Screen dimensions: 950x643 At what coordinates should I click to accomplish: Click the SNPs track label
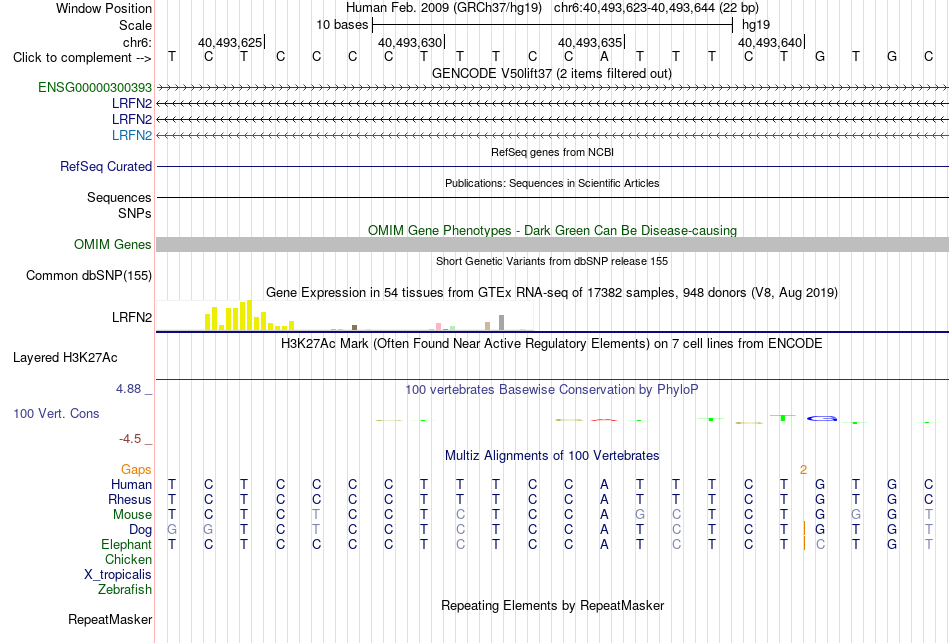tap(135, 213)
